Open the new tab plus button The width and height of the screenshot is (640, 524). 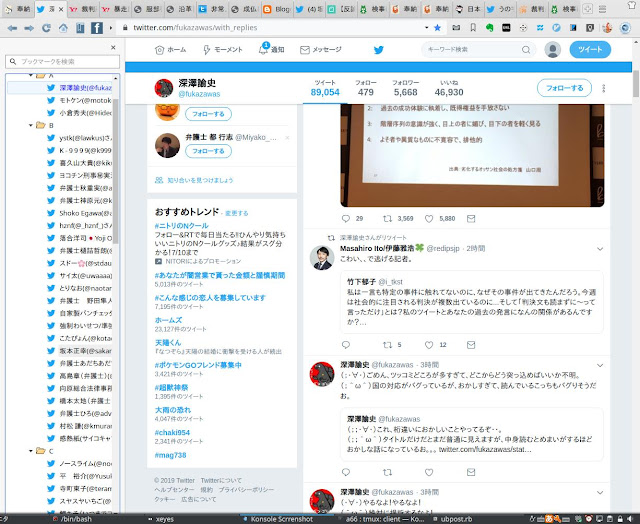(x=587, y=9)
